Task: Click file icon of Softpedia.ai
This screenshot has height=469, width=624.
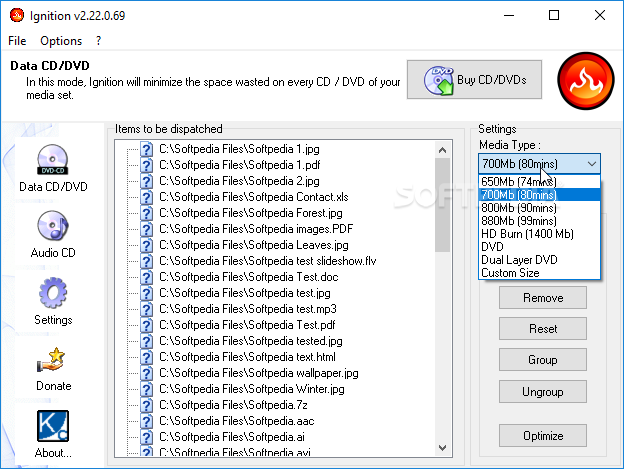Action: (x=146, y=437)
